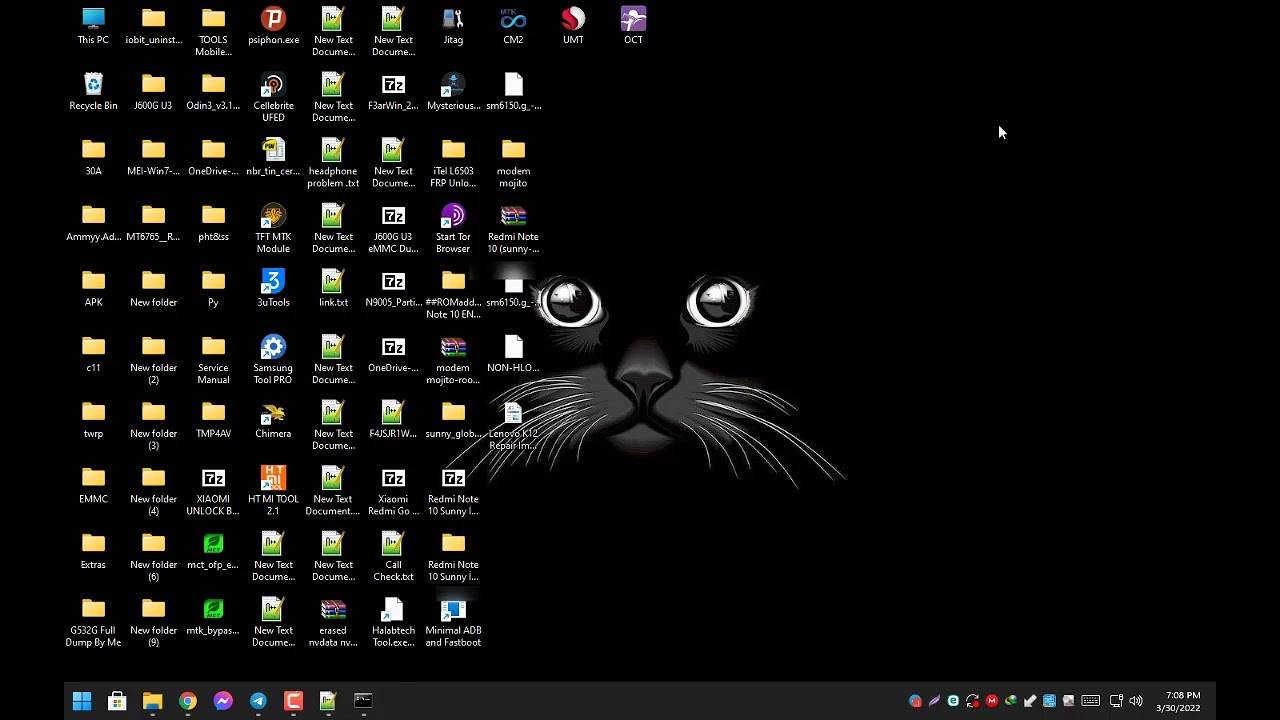Select the headphone problem .txt file
Screen dimensions: 1280x720
pos(333,163)
